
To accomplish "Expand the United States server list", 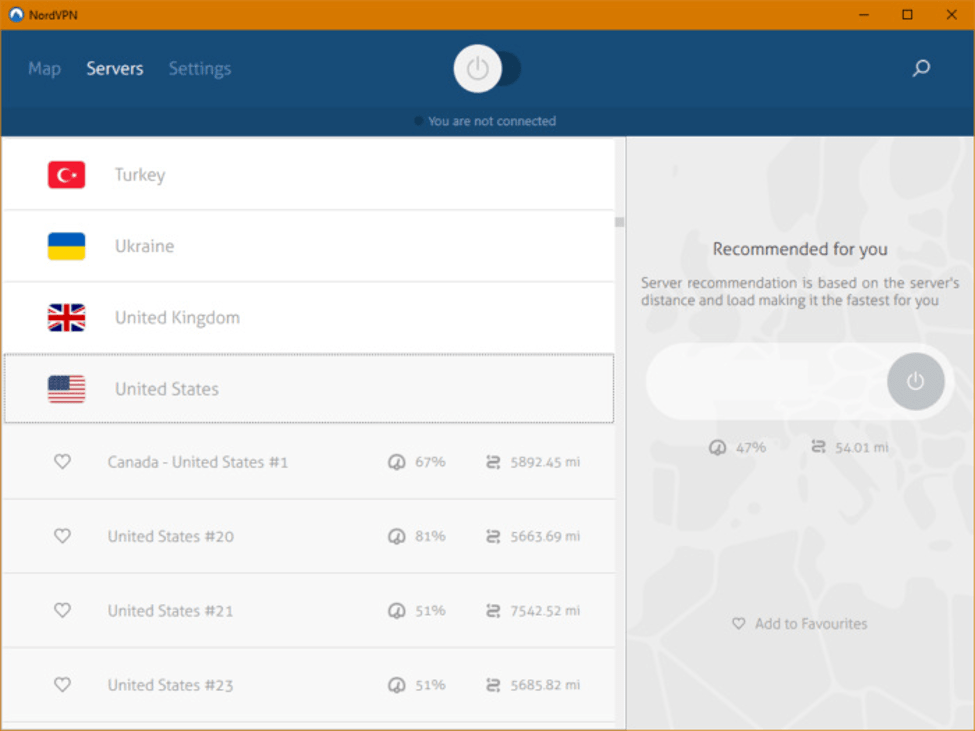I will (x=300, y=388).
